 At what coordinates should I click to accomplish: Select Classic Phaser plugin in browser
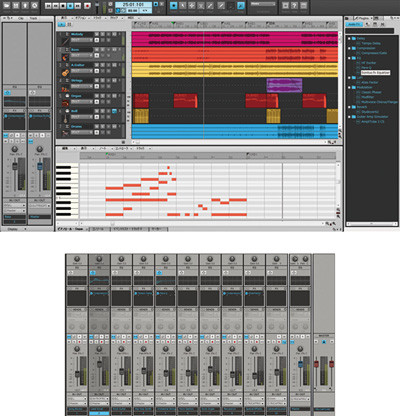371,92
